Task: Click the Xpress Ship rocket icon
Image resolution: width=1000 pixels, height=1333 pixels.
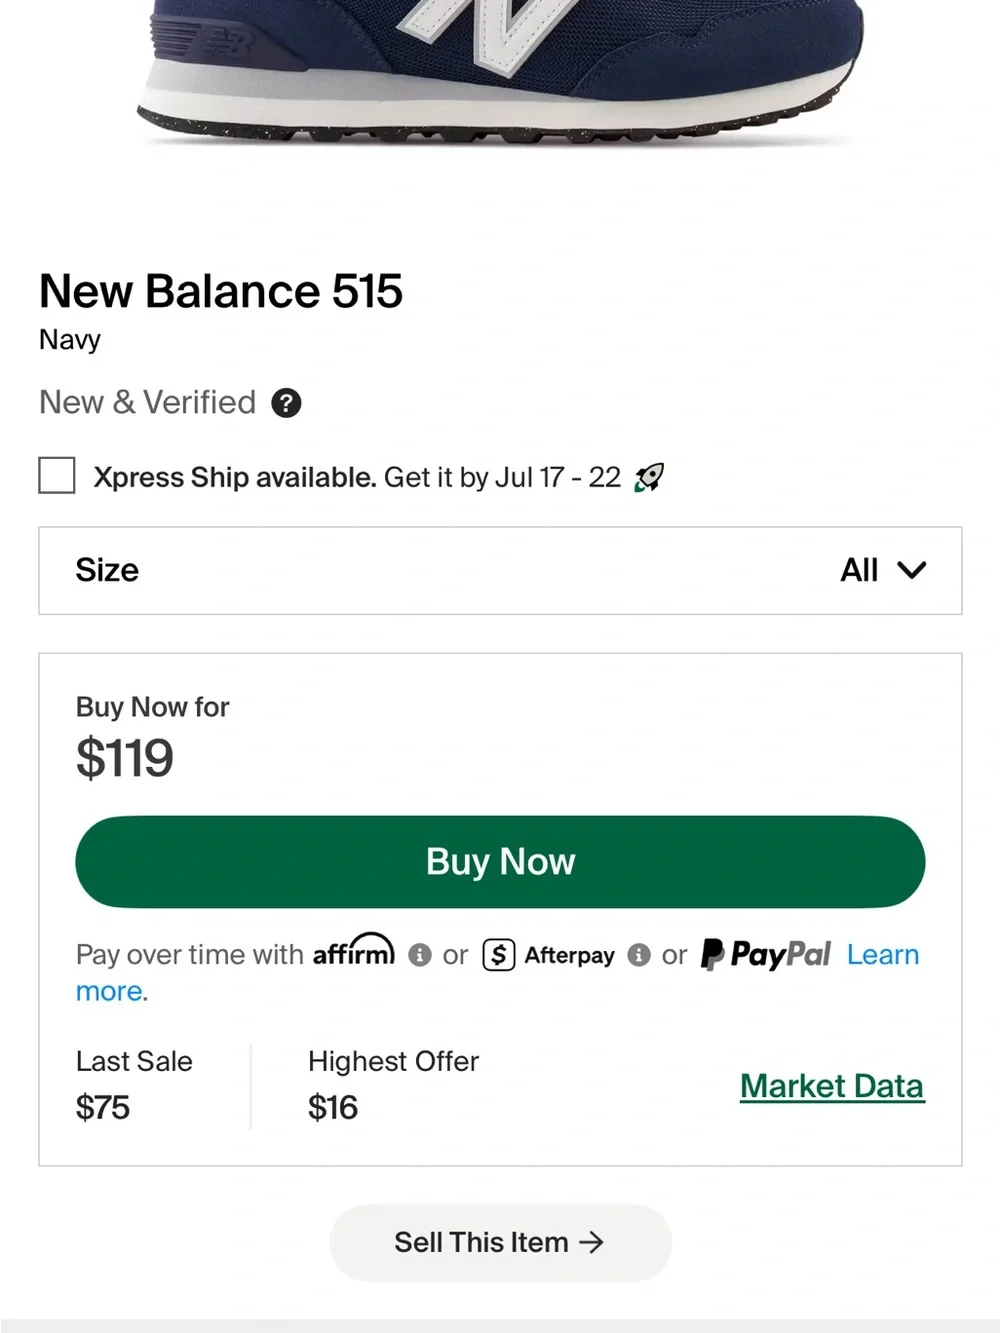Action: click(649, 478)
